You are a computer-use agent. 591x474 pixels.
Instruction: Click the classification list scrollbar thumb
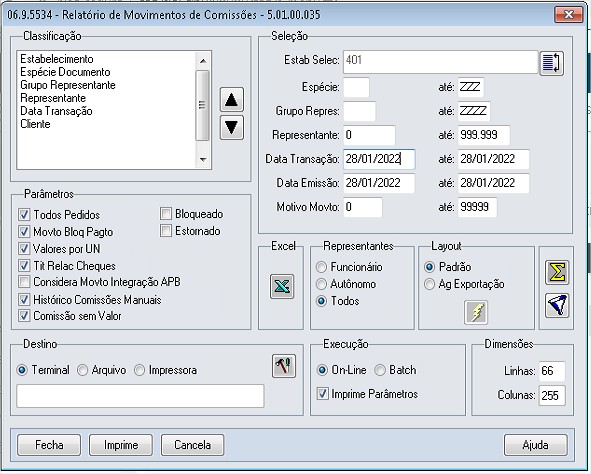point(203,105)
